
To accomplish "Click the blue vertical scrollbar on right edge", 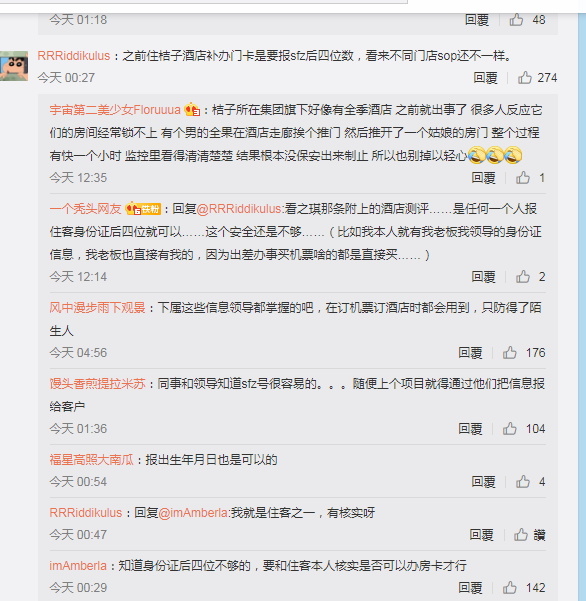I will 581,307.
